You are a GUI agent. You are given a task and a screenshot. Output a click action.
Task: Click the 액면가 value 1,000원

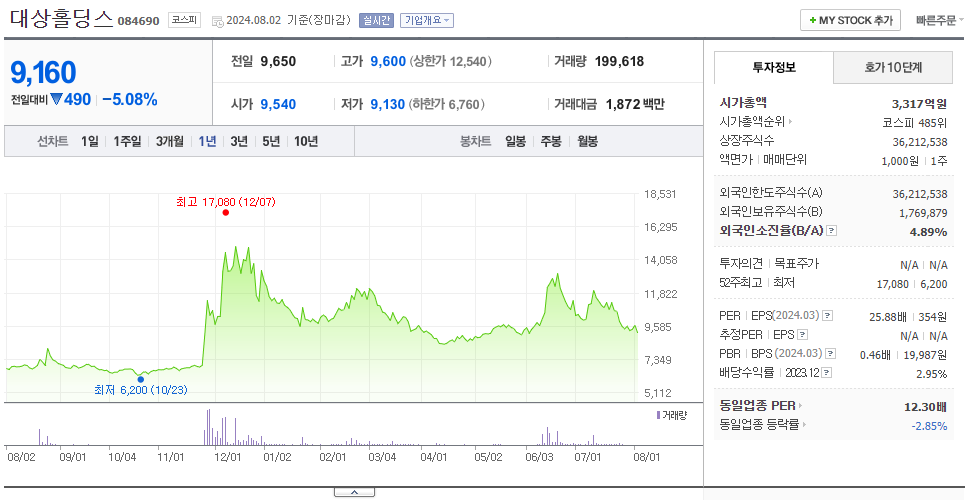pyautogui.click(x=901, y=160)
